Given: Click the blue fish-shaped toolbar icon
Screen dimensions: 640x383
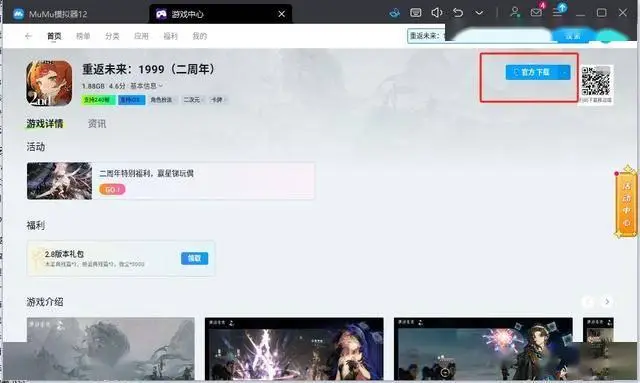Looking at the screenshot, I should (394, 13).
